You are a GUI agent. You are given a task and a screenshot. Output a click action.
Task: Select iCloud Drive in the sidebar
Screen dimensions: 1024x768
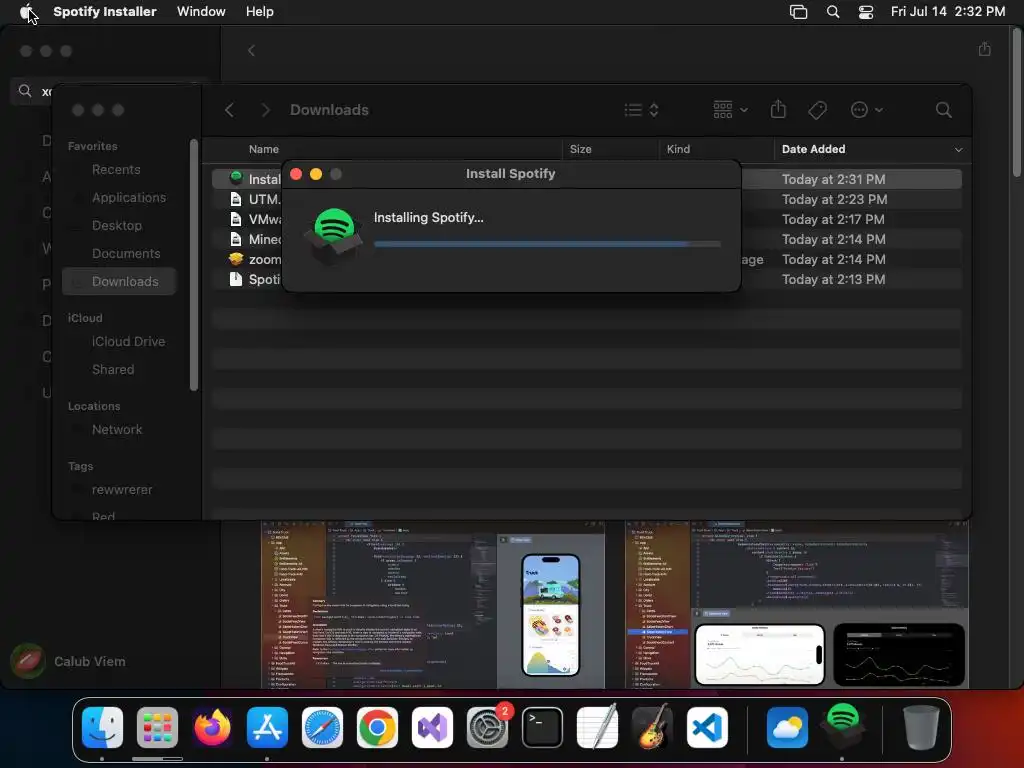click(x=128, y=342)
